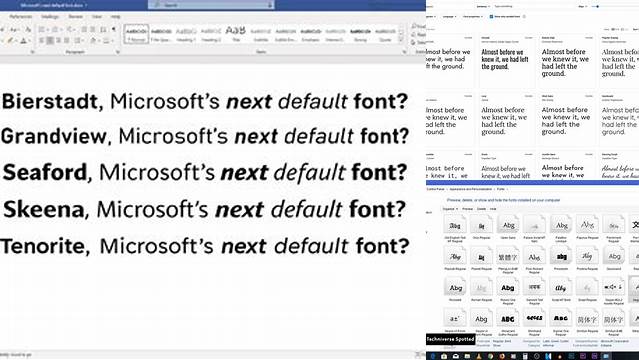Open the Language filter dropdown
Viewport: 639px width, 360px height.
click(x=449, y=17)
